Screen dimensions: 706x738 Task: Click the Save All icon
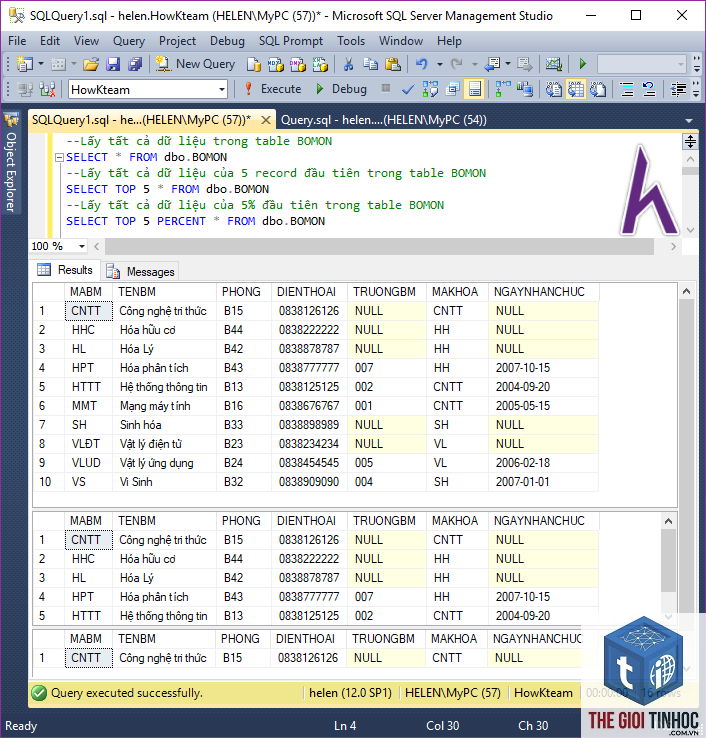(x=135, y=64)
